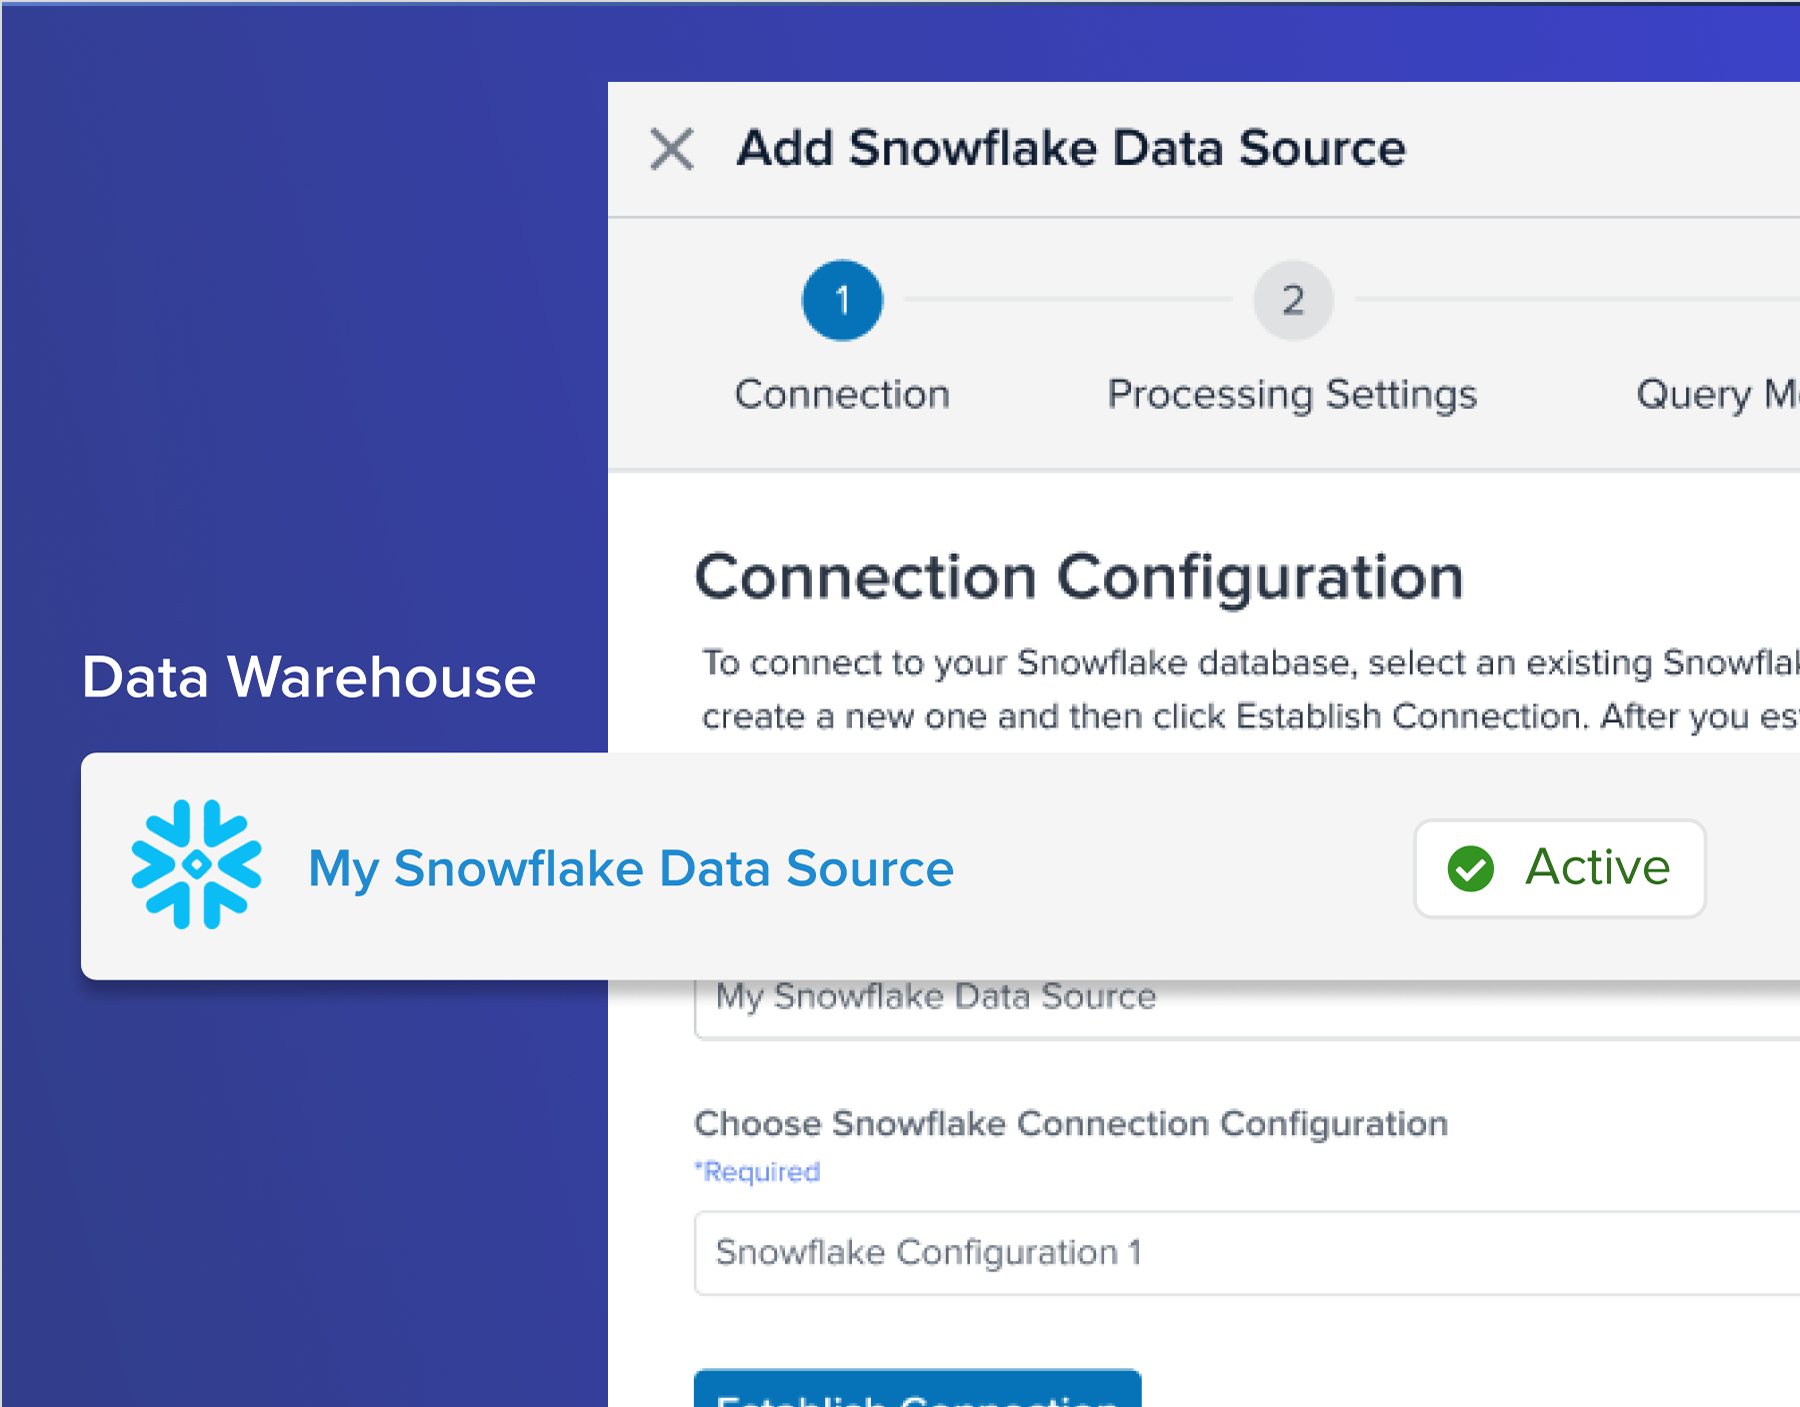The height and width of the screenshot is (1407, 1800).
Task: Go to step 2 circle
Action: click(x=1293, y=300)
